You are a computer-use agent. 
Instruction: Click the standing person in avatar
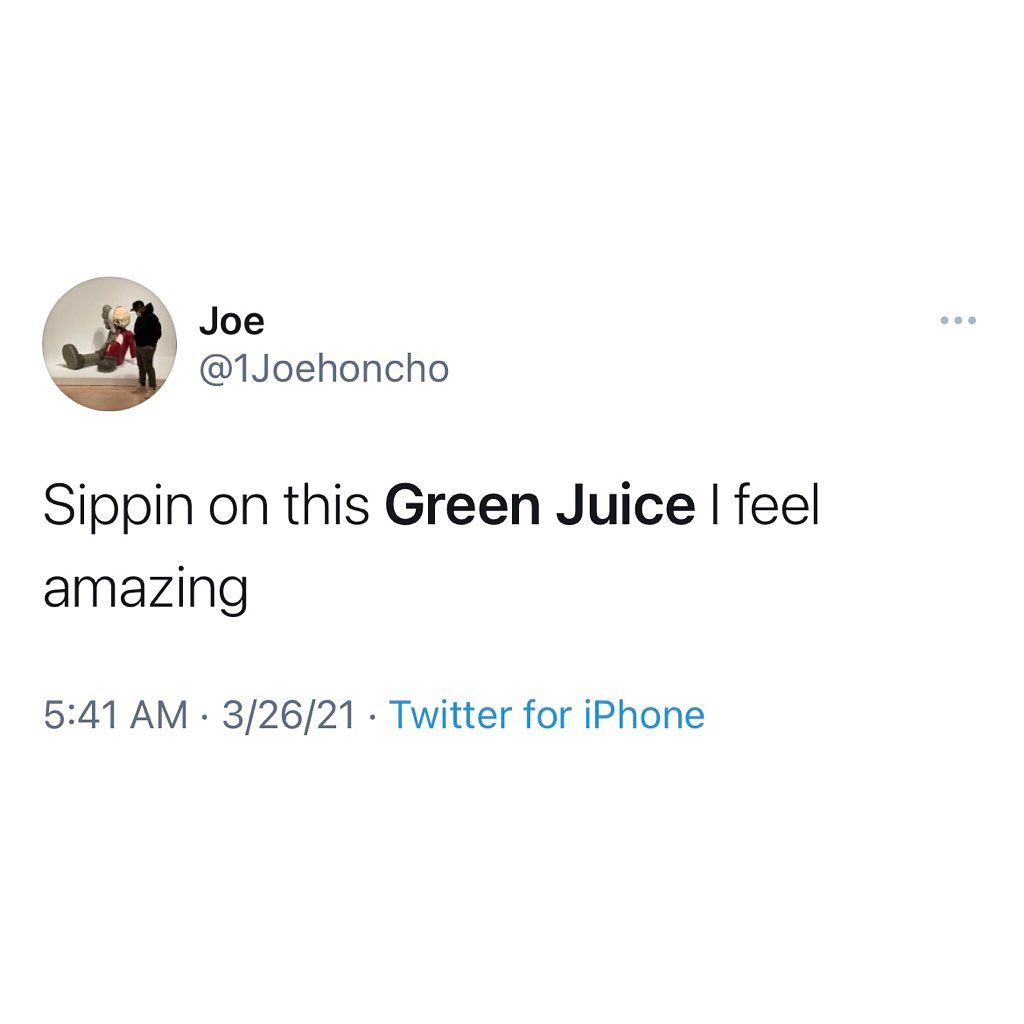(146, 345)
